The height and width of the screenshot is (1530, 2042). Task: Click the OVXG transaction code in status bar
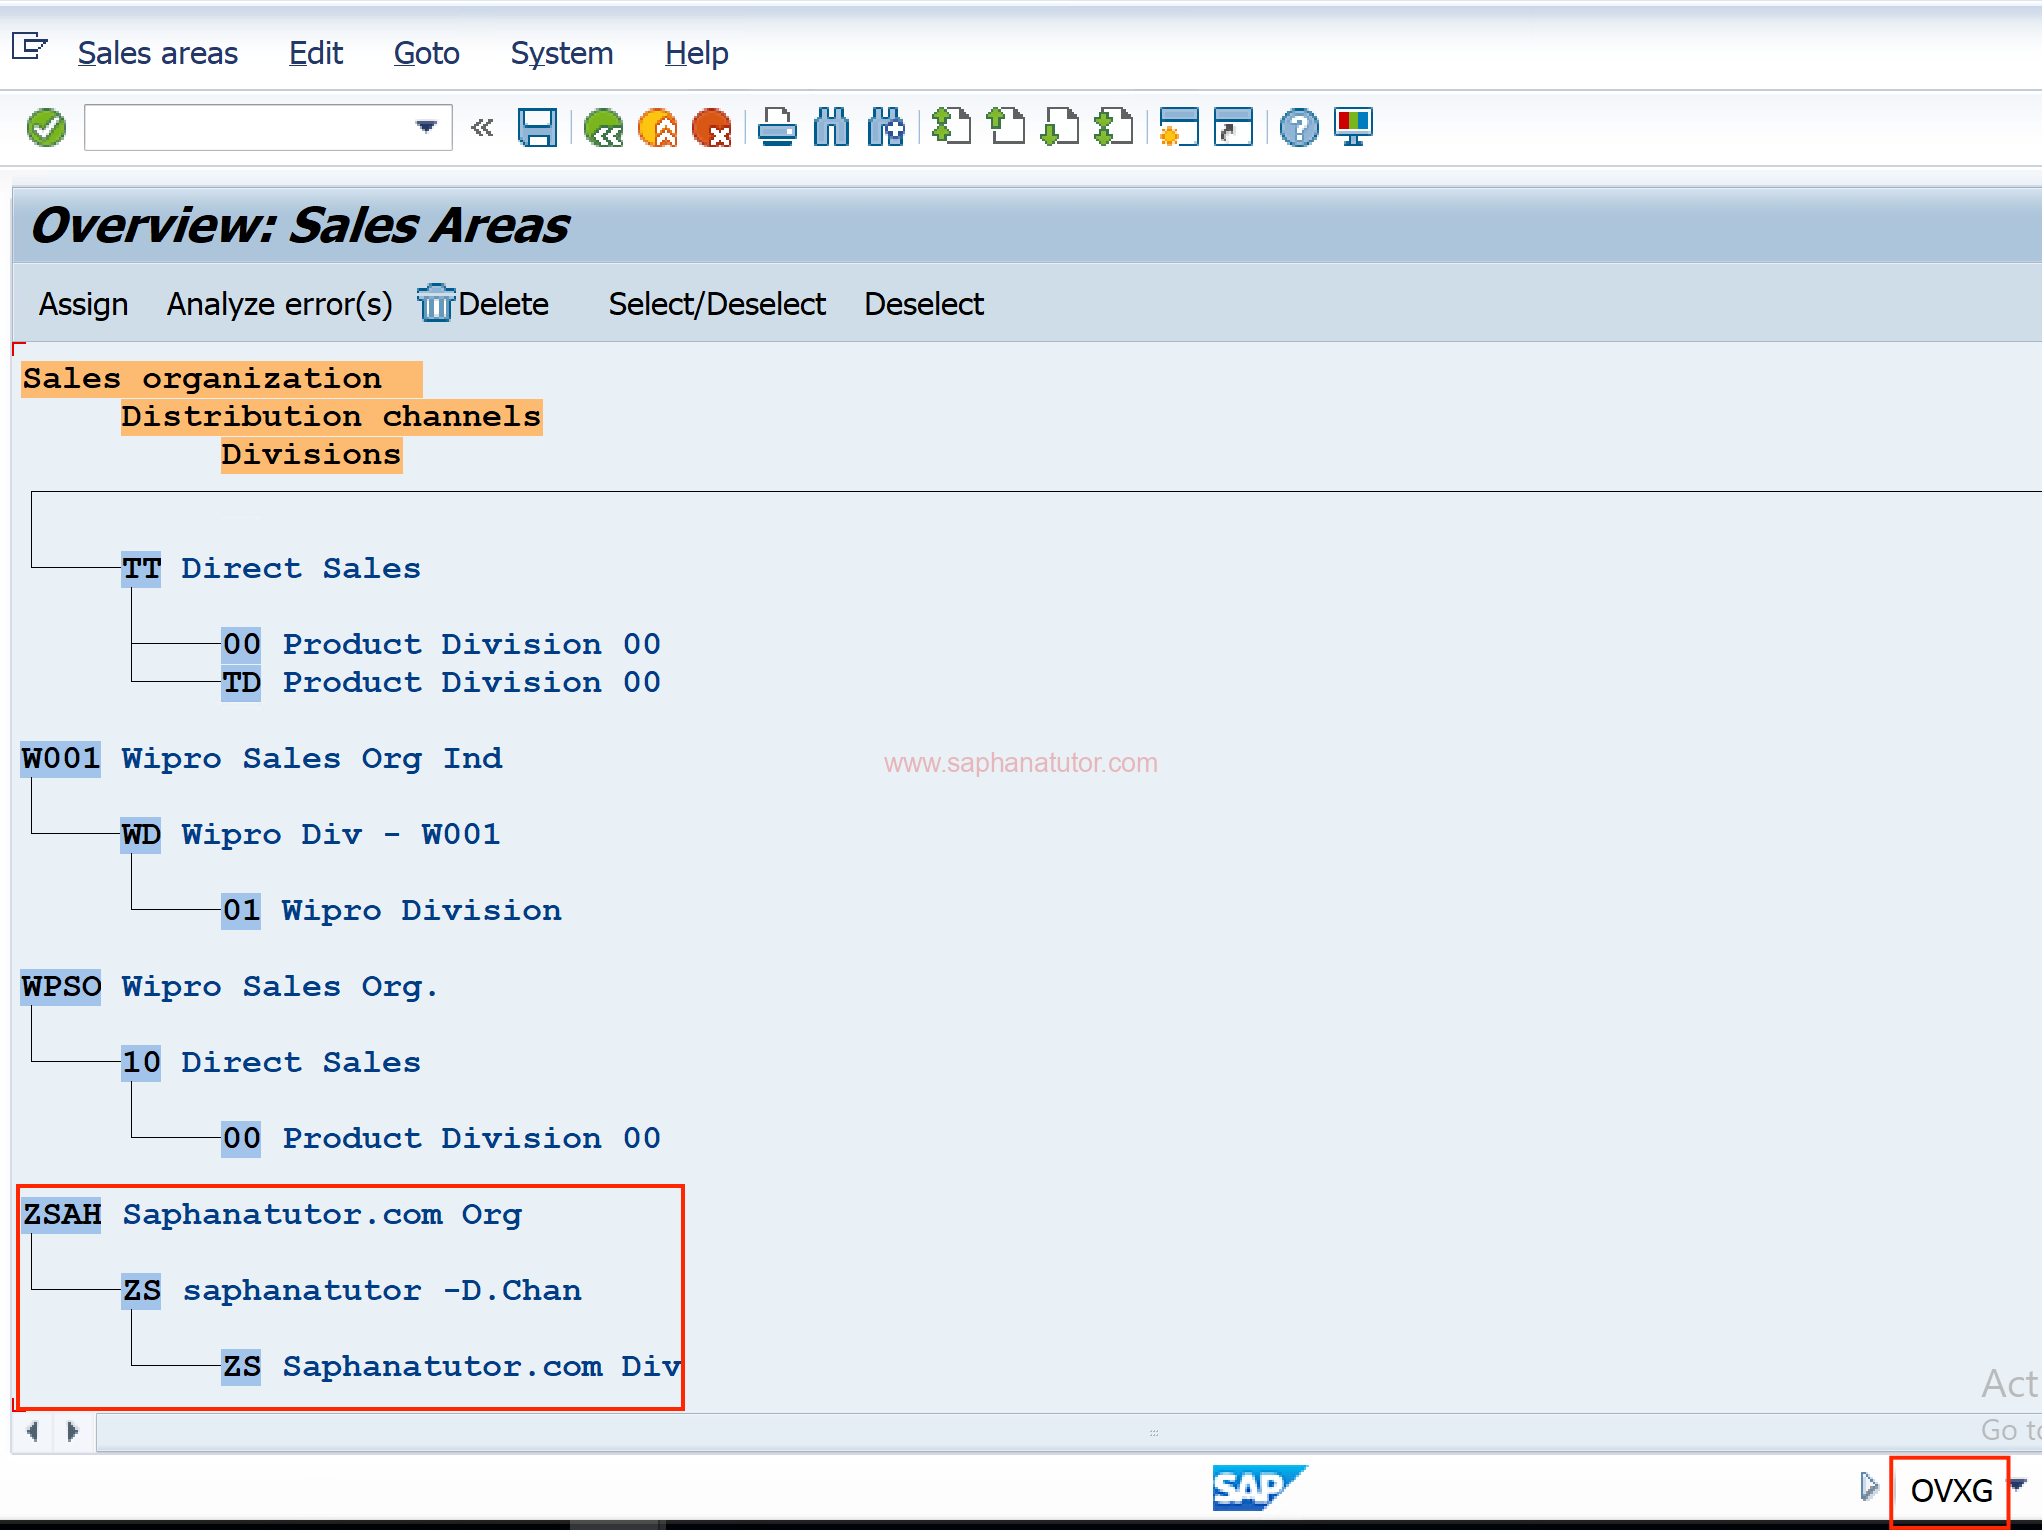[x=1950, y=1491]
